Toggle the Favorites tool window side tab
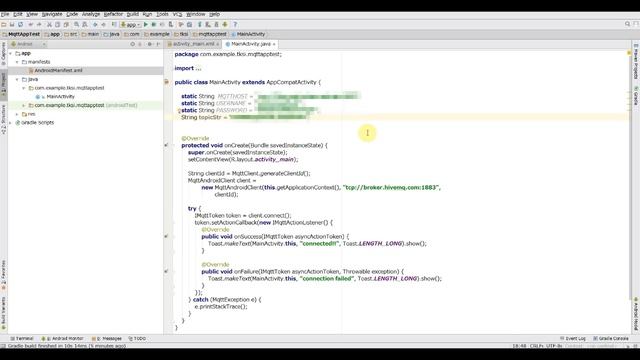640x360 pixels. (3, 275)
